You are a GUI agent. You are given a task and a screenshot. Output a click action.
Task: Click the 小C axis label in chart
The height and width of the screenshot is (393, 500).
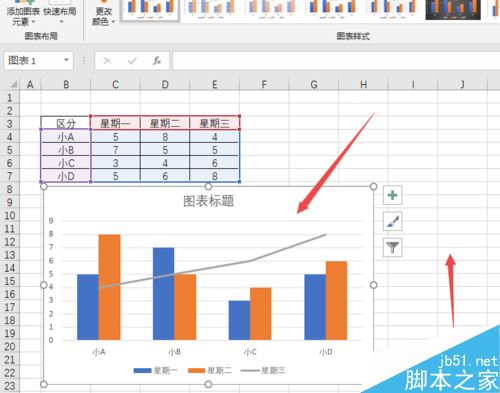(x=250, y=352)
